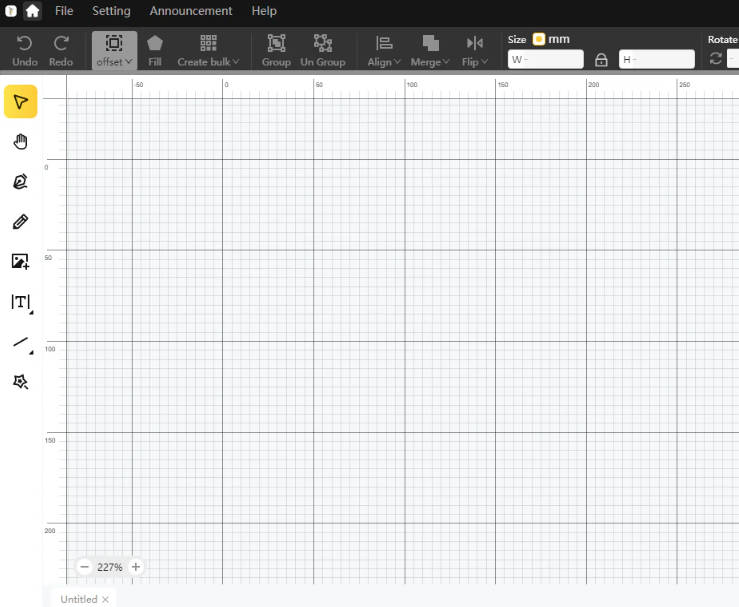
Task: Open the Announcement menu
Action: (190, 11)
